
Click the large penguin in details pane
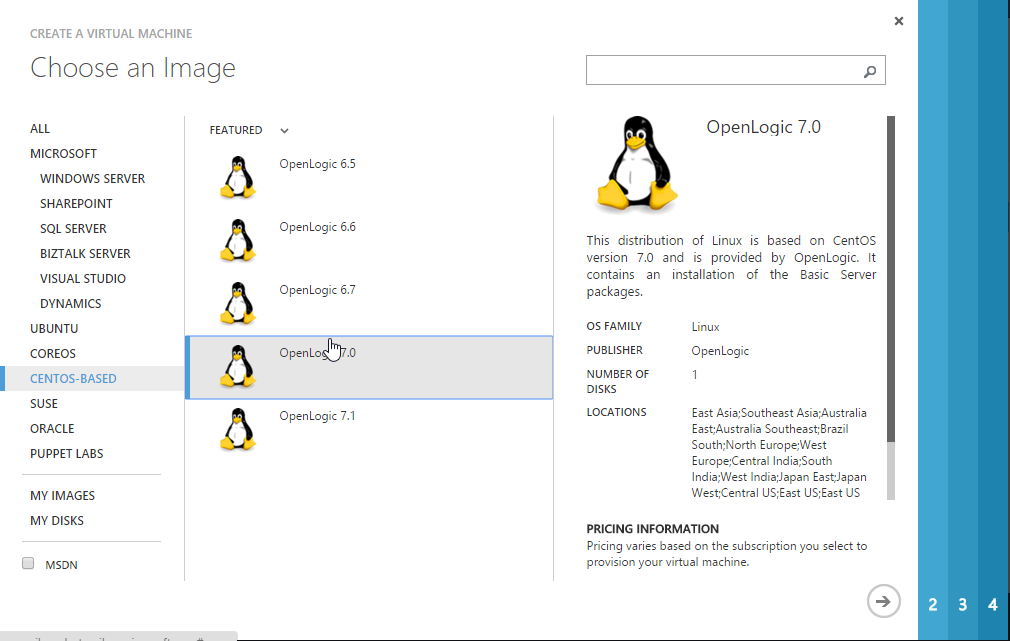636,164
